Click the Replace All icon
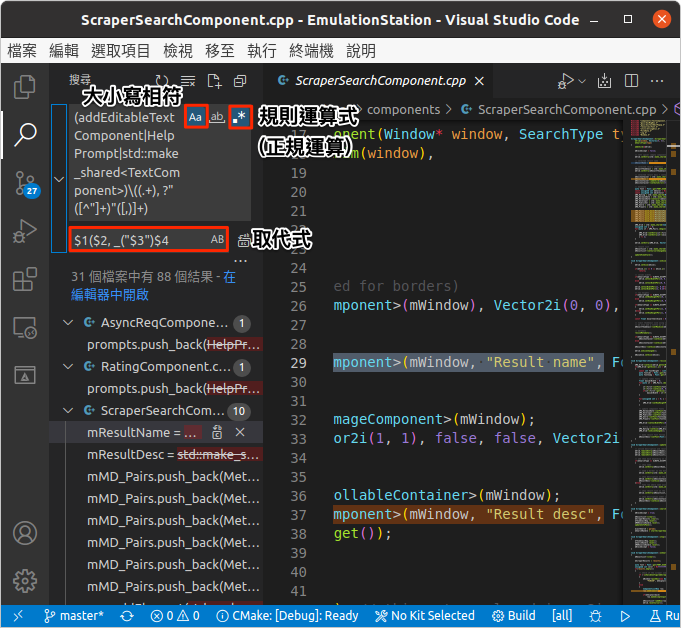Screen dimensions: 681x628 point(243,240)
